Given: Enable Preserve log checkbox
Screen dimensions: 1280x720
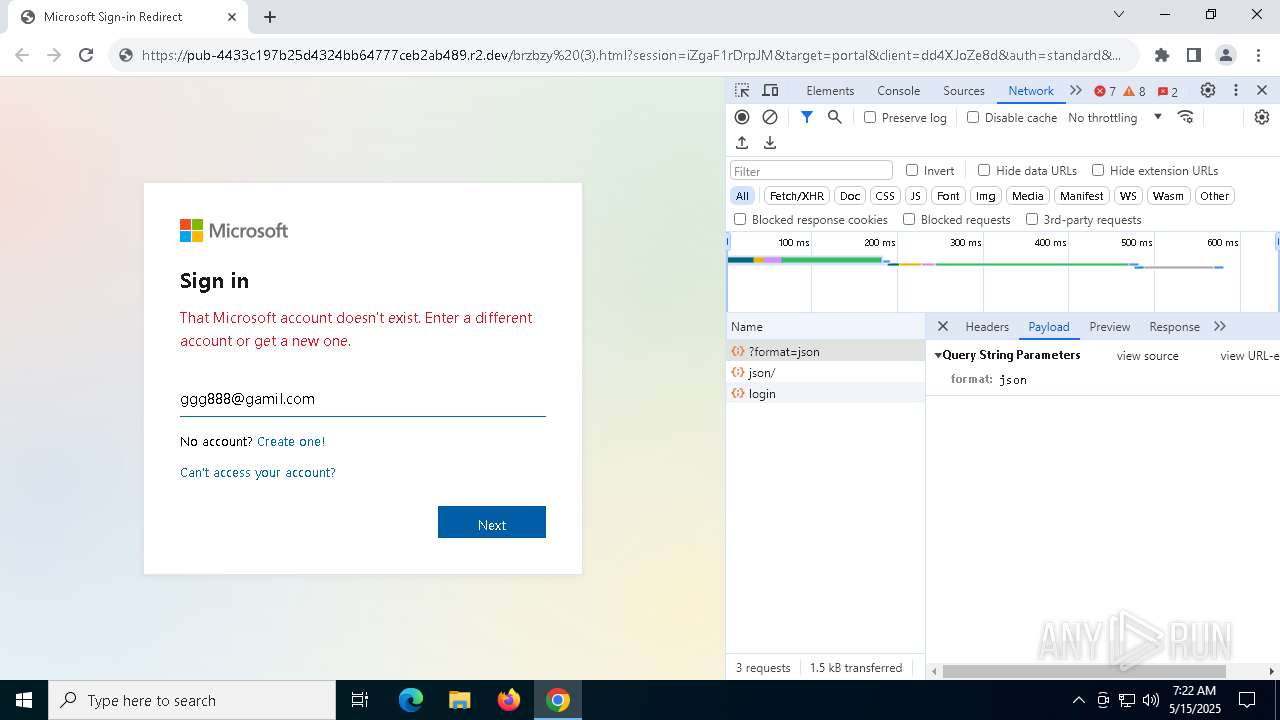Looking at the screenshot, I should (x=870, y=117).
